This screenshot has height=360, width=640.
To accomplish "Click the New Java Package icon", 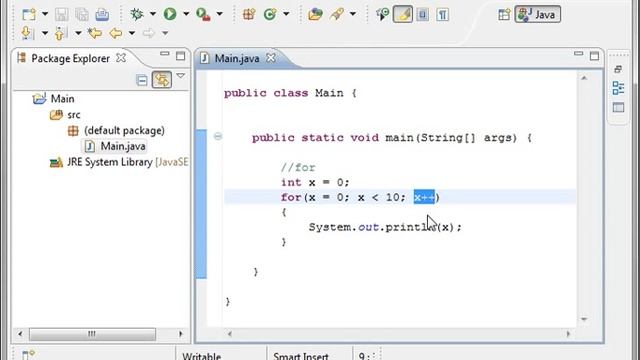I will 249,15.
